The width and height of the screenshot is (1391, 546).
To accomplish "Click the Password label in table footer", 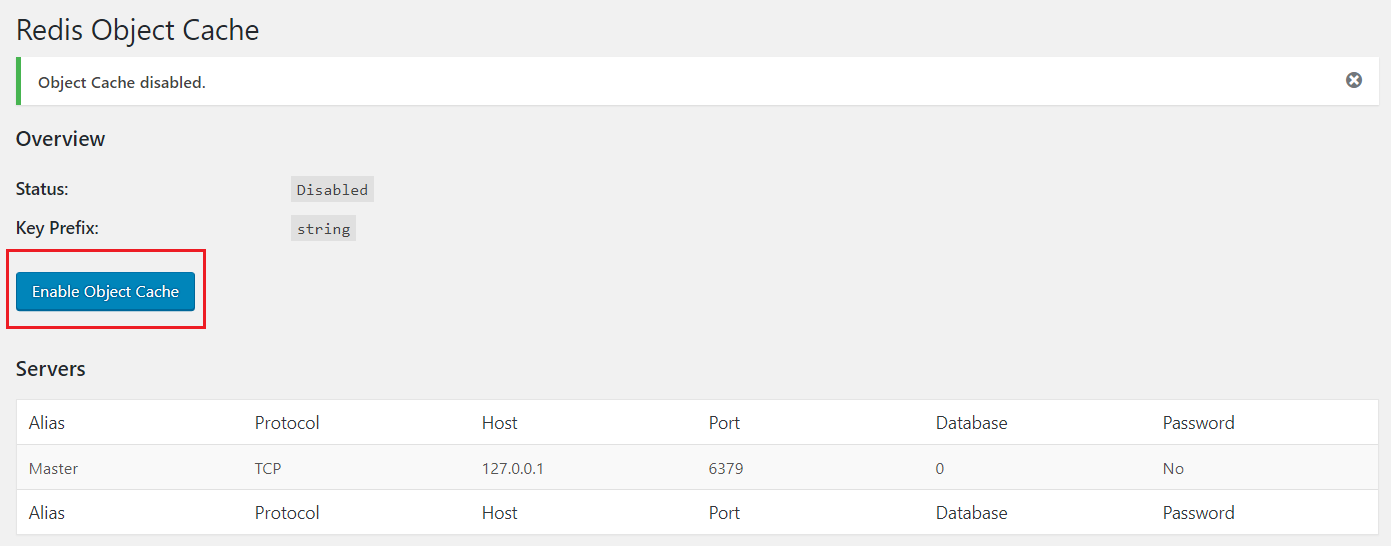I will pos(1198,512).
